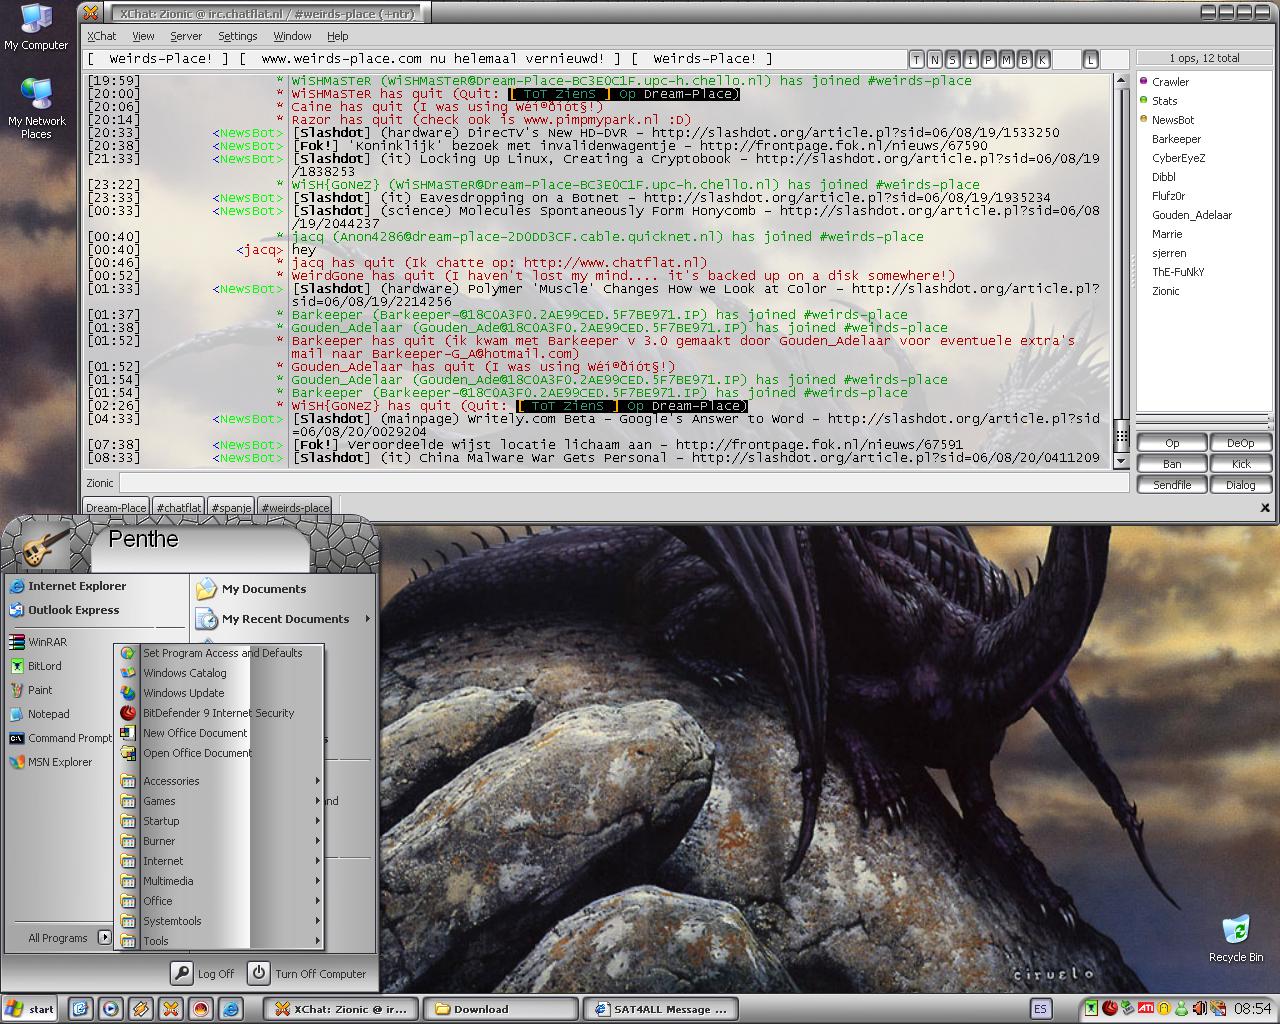Launch Notepad from Start menu
Image resolution: width=1280 pixels, height=1024 pixels.
point(40,714)
